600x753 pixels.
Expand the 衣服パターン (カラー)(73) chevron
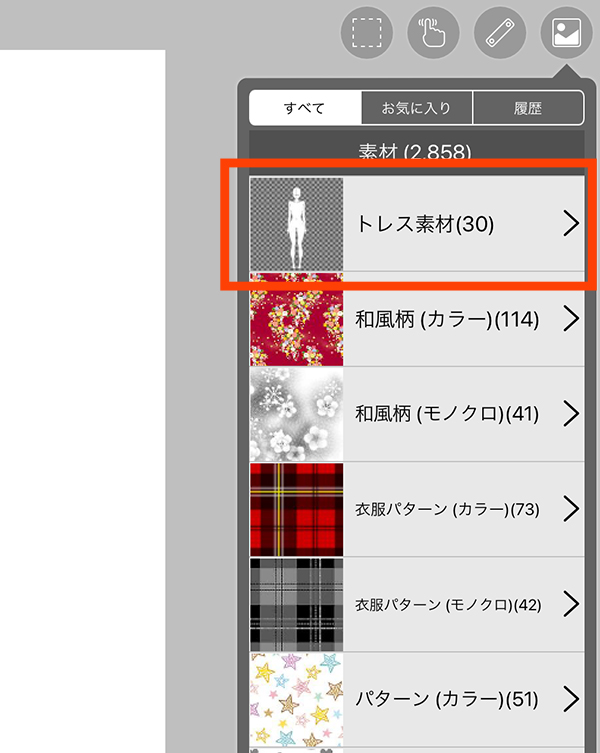point(571,509)
